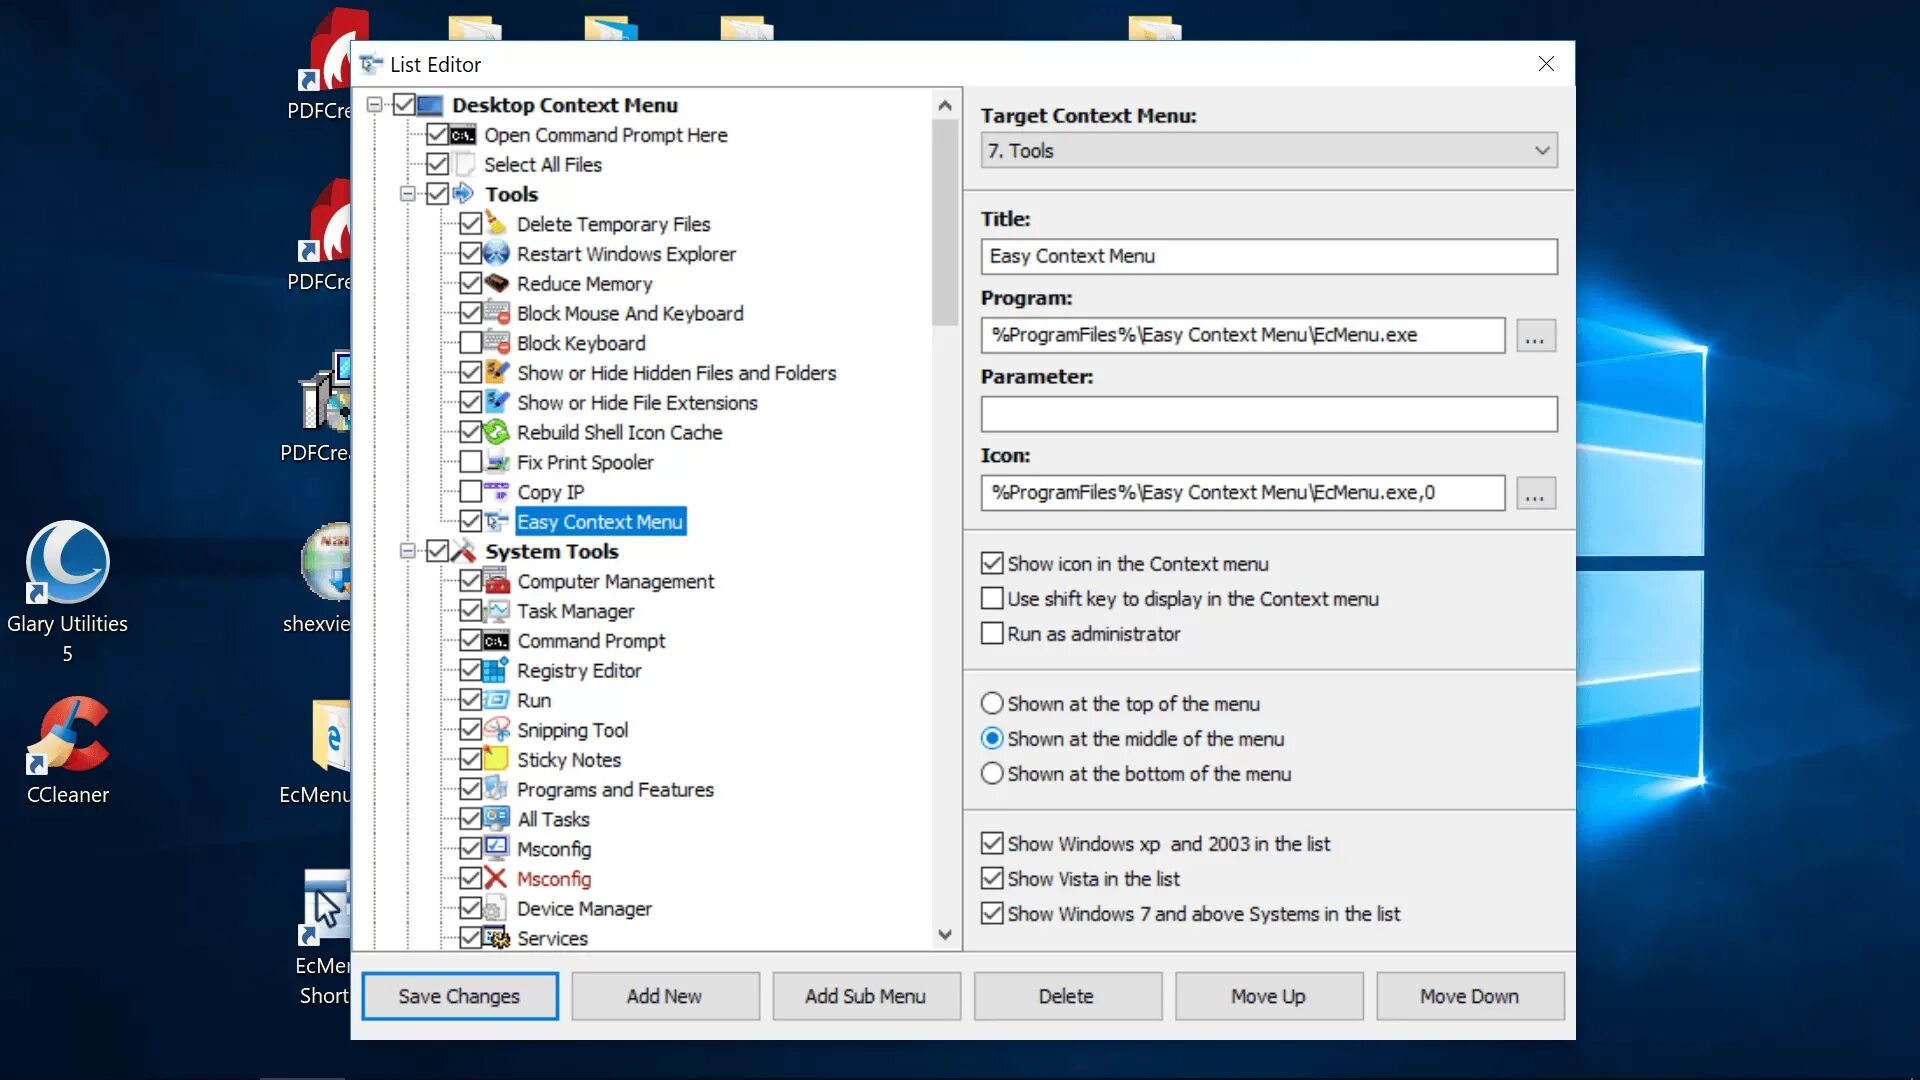Screen dimensions: 1920x1080
Task: Click the Delete Temporary Files broom icon
Action: click(x=496, y=223)
